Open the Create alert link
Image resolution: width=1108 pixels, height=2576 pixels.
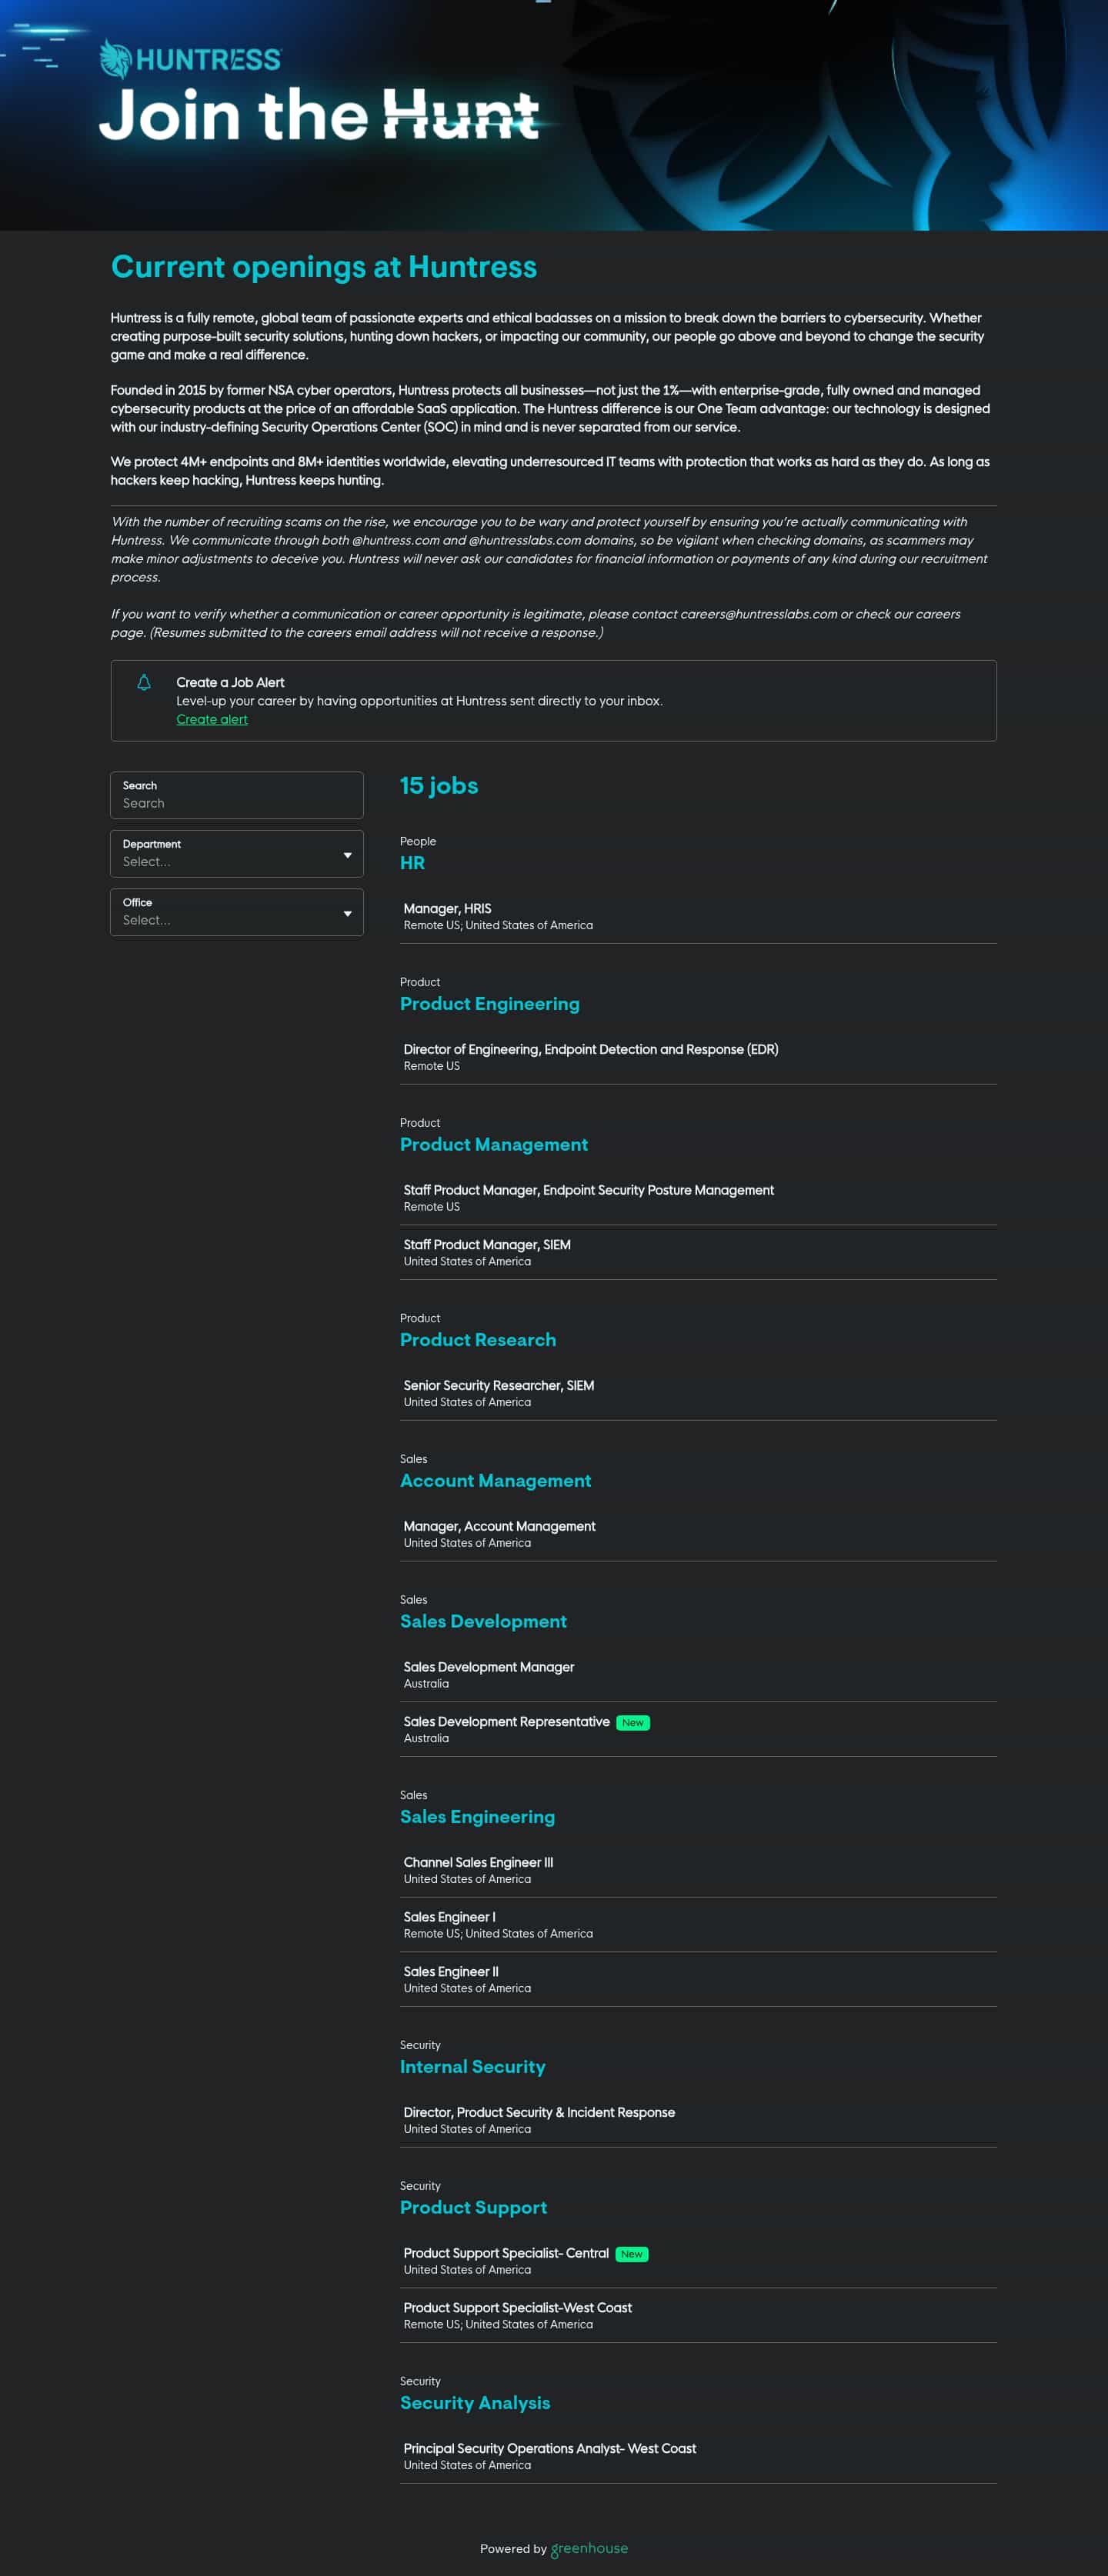[x=212, y=719]
